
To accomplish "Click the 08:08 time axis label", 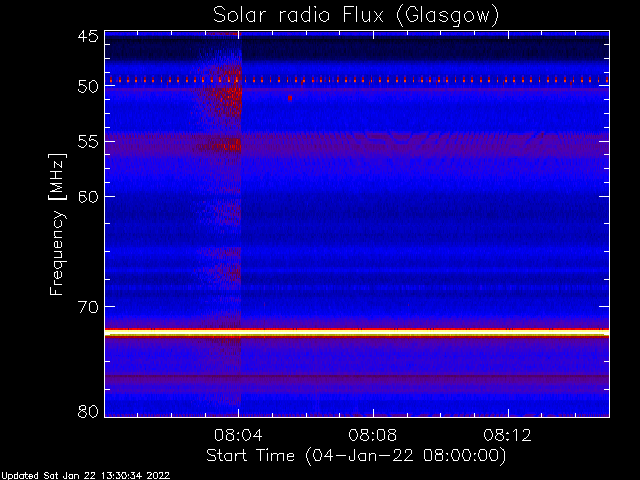I will pyautogui.click(x=373, y=435).
